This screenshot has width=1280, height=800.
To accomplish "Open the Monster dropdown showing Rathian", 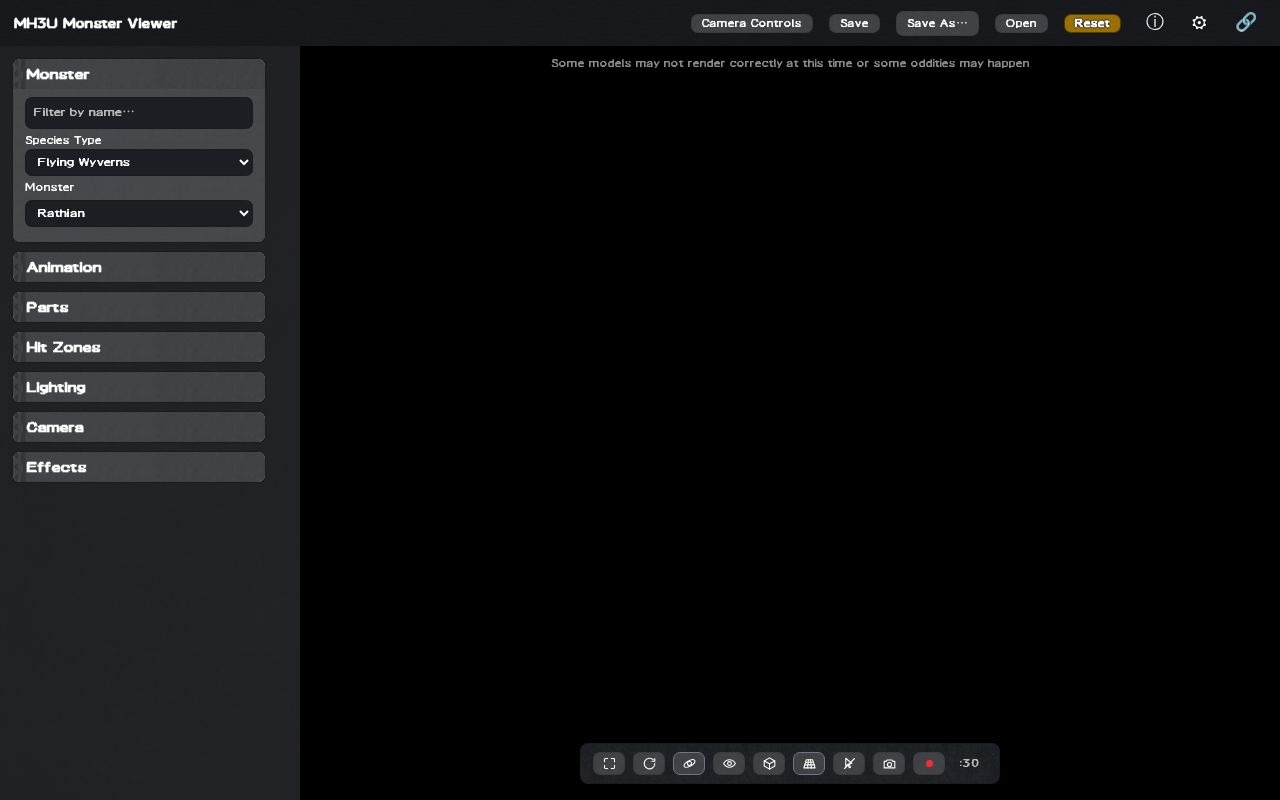I will pyautogui.click(x=139, y=213).
